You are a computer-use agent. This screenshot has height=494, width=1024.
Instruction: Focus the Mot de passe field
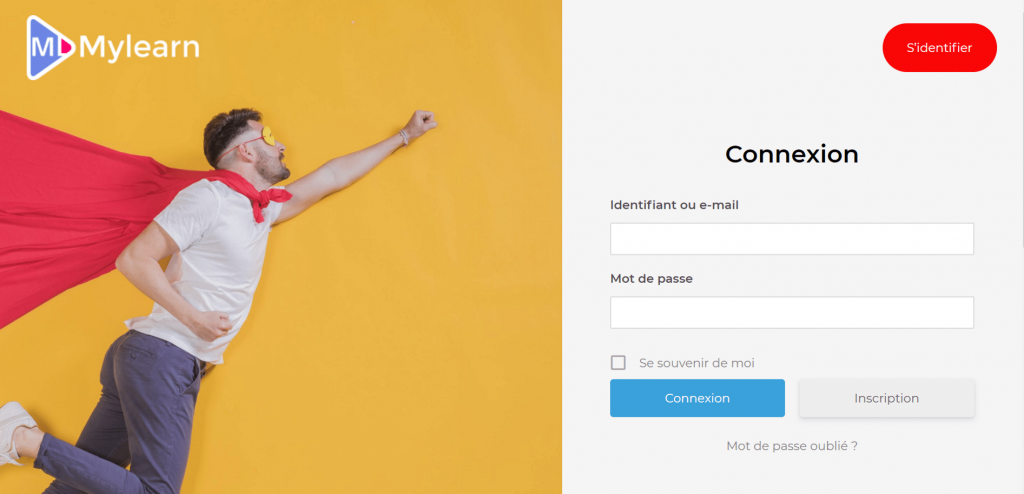click(792, 312)
